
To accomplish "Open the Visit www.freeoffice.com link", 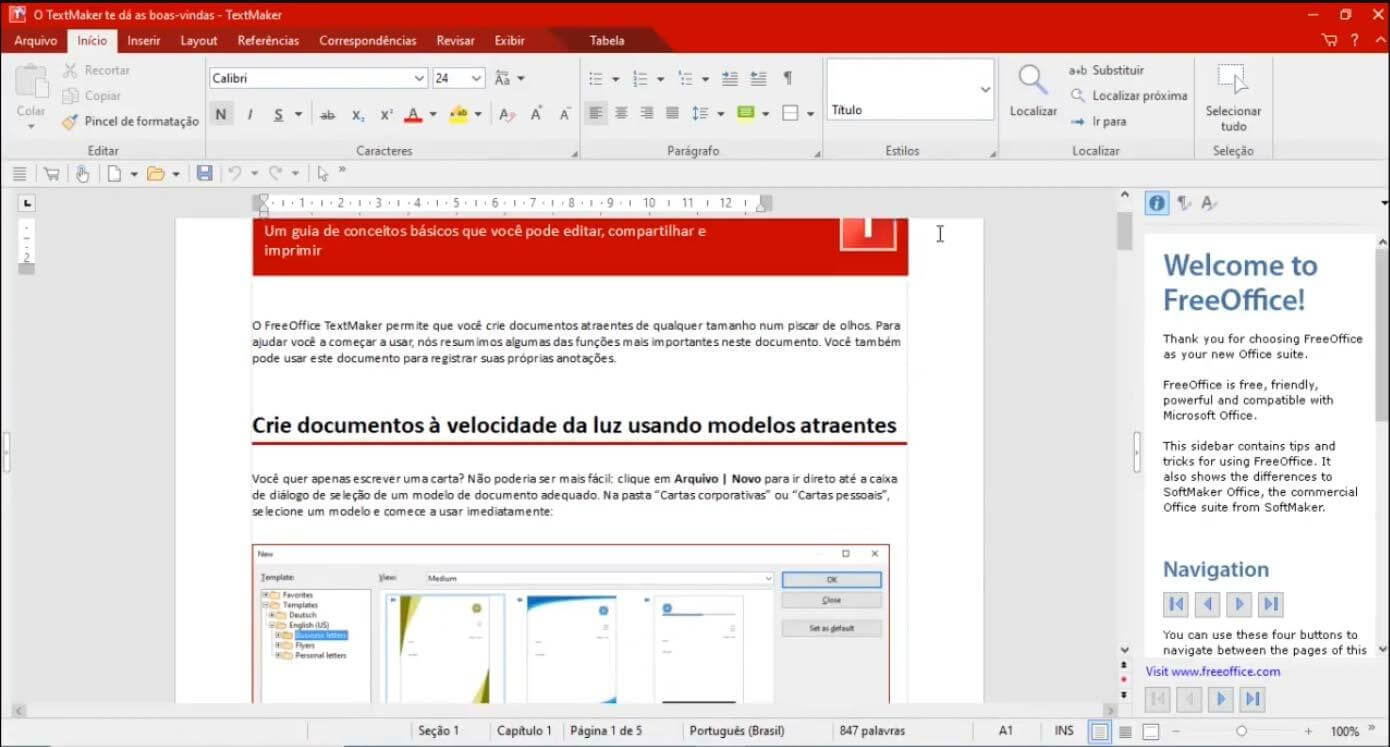I will coord(1212,671).
